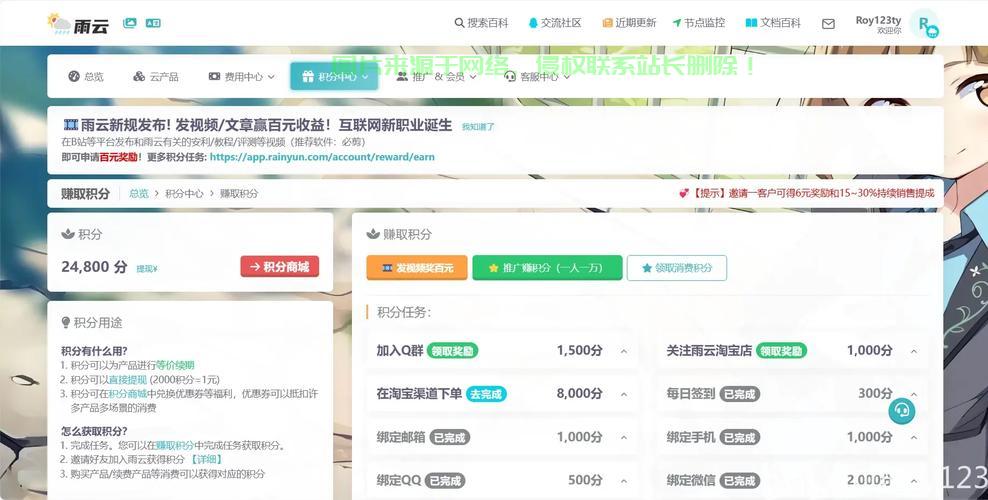Image resolution: width=988 pixels, height=500 pixels.
Task: Click 推广赚积分 (一人一万) green button
Action: coord(547,268)
